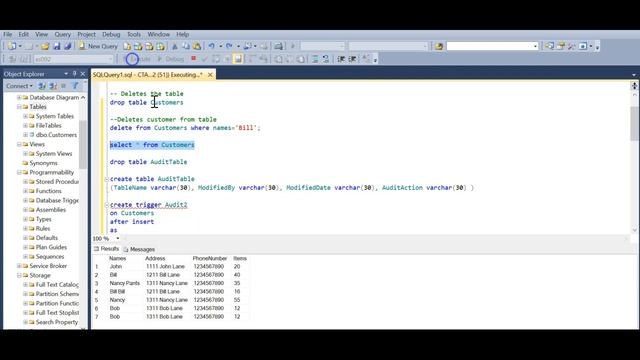Image resolution: width=640 pixels, height=360 pixels.
Task: Expand the Stored Procedures node
Action: [x=25, y=182]
